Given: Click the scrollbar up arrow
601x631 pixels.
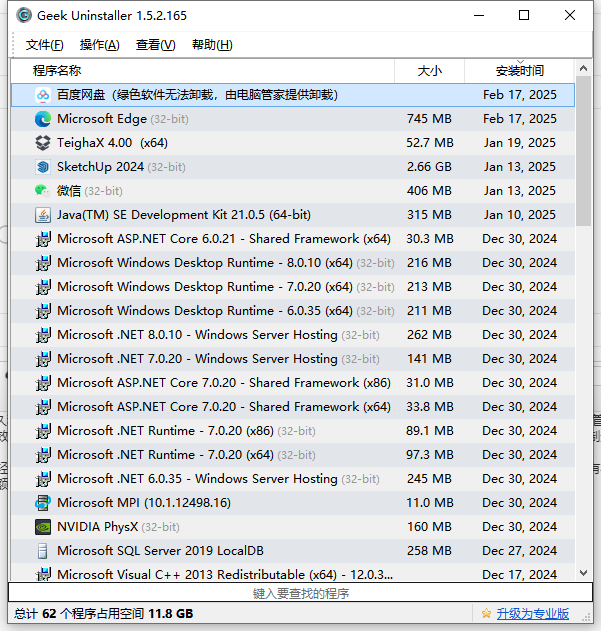Looking at the screenshot, I should click(x=583, y=68).
